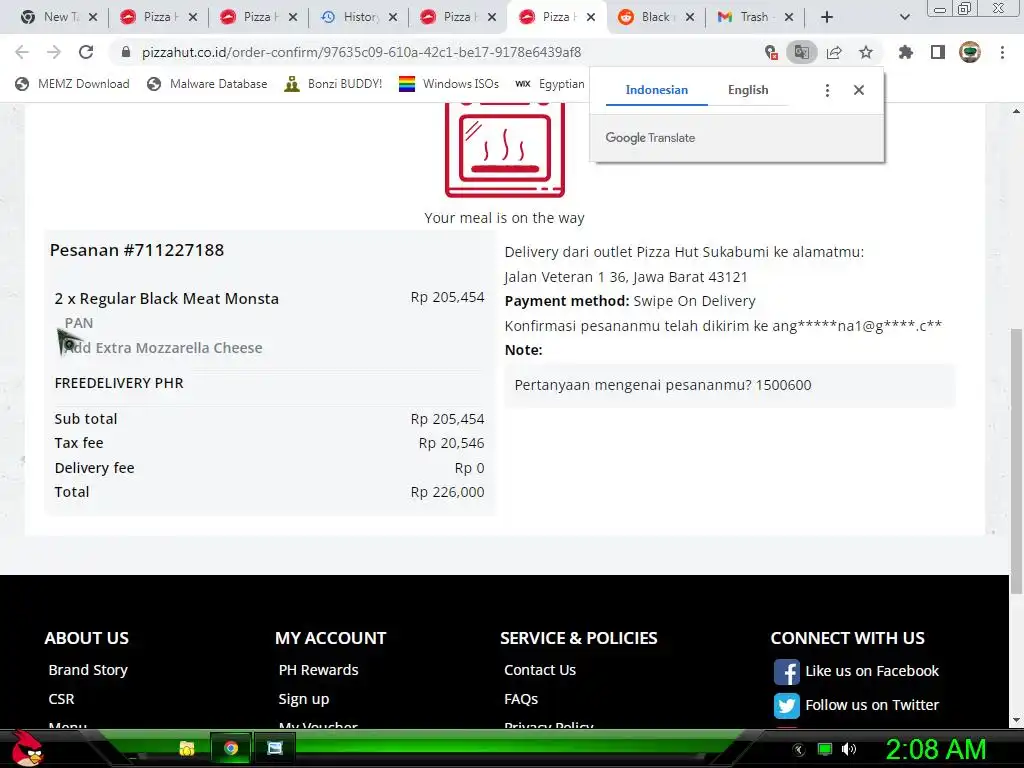Go forward with the forward arrow
Viewport: 1024px width, 768px height.
[x=54, y=52]
